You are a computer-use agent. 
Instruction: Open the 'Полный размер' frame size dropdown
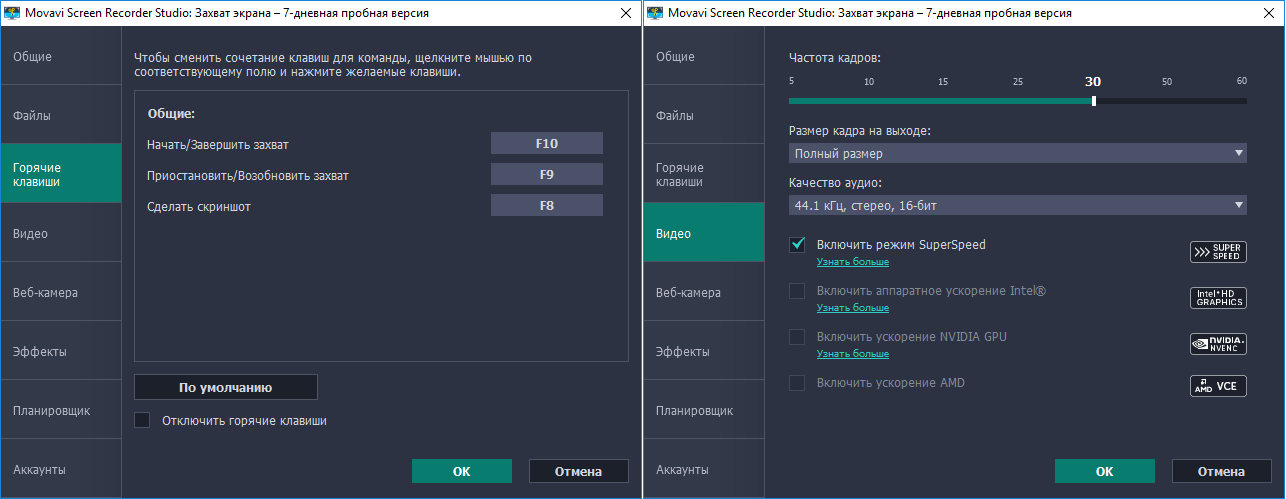click(1018, 154)
